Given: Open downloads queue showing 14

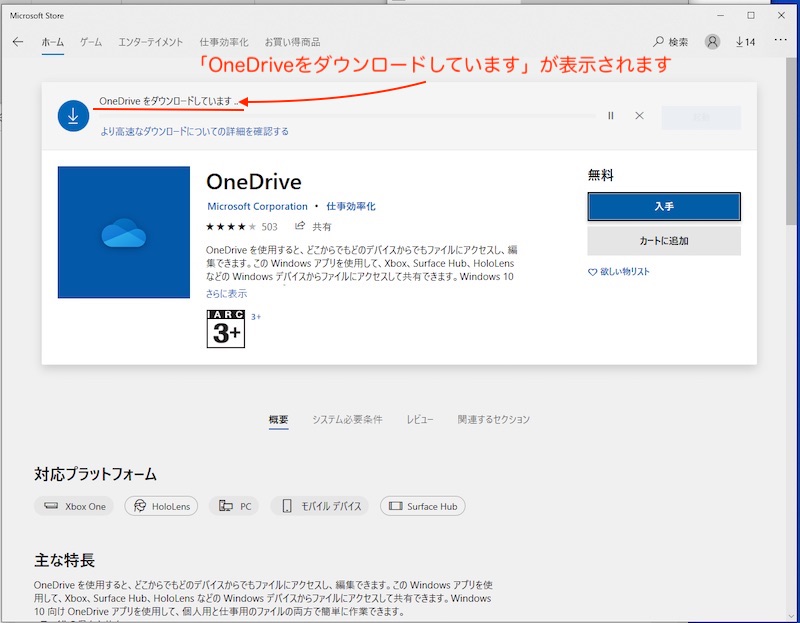Looking at the screenshot, I should click(x=745, y=42).
